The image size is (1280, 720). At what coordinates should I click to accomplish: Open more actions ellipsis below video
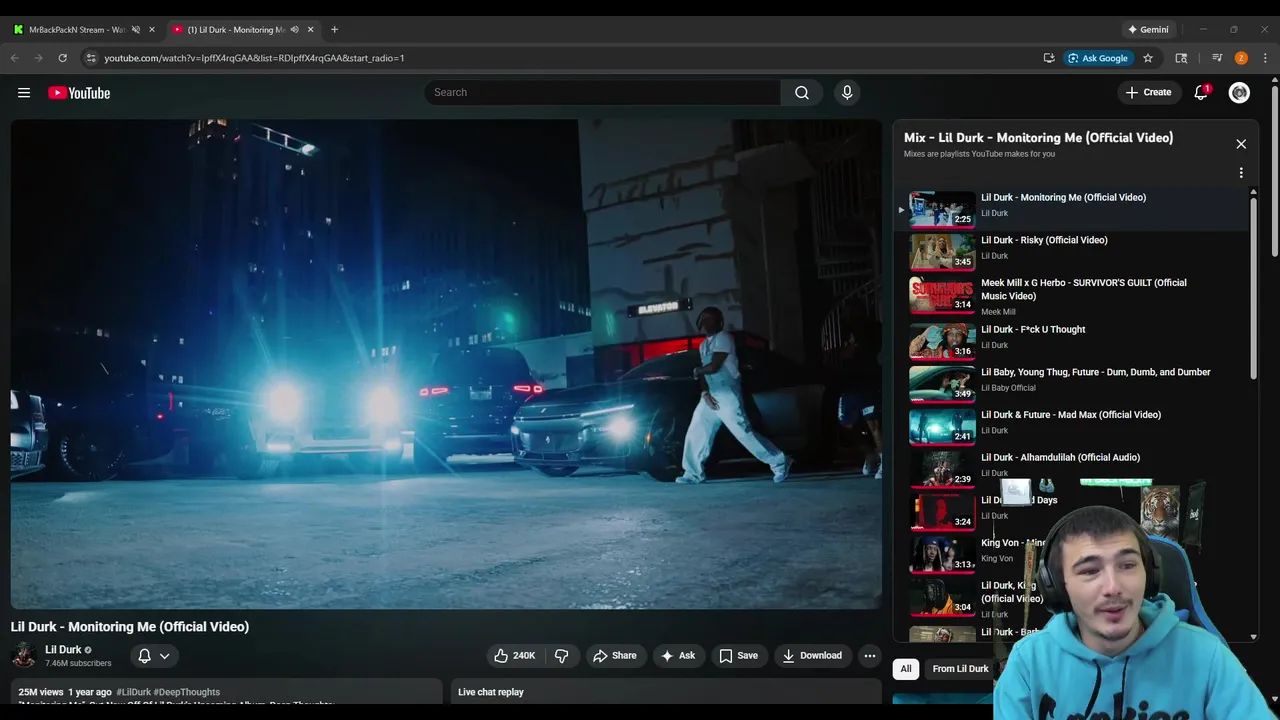pyautogui.click(x=870, y=656)
